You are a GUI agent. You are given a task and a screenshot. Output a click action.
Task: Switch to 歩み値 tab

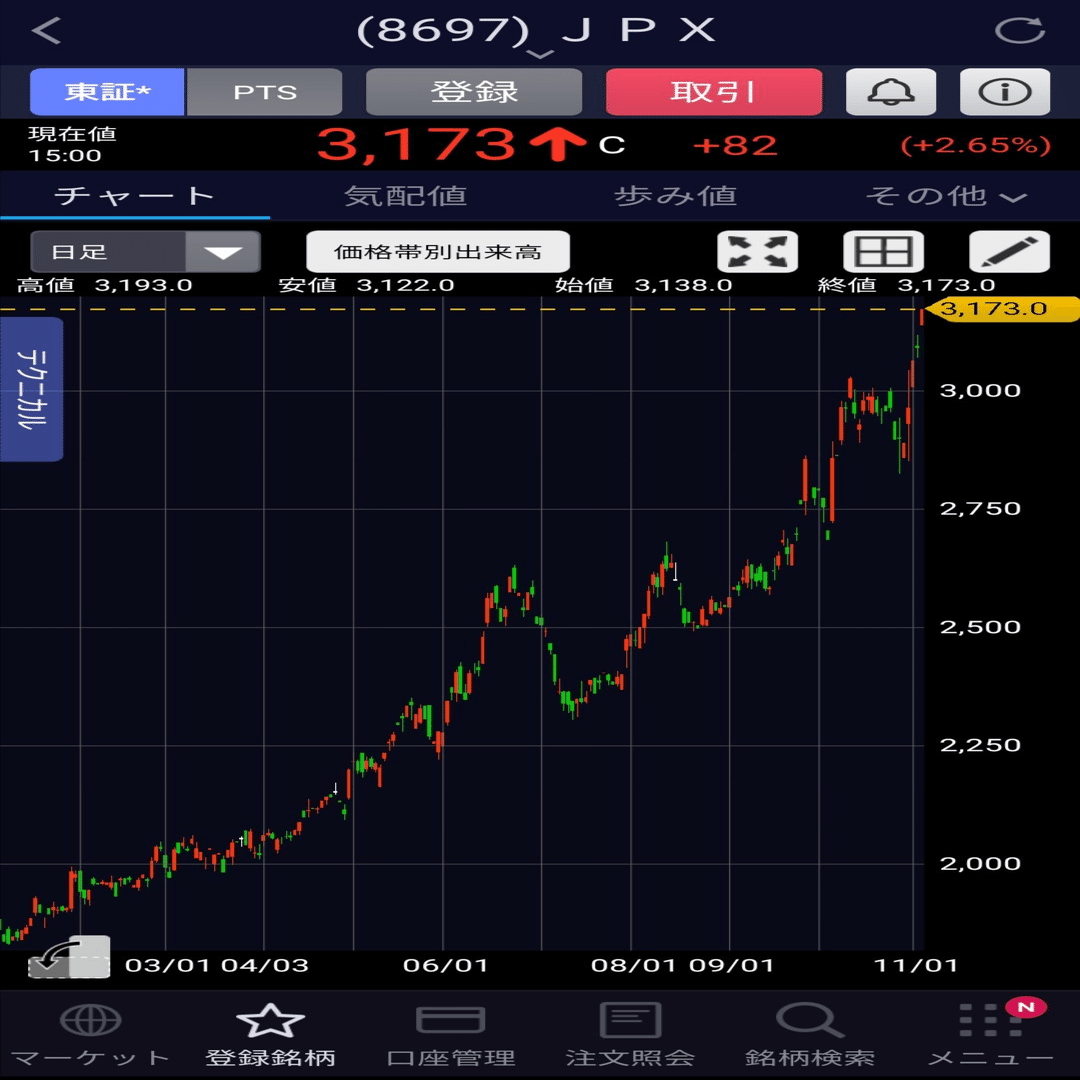coord(675,196)
